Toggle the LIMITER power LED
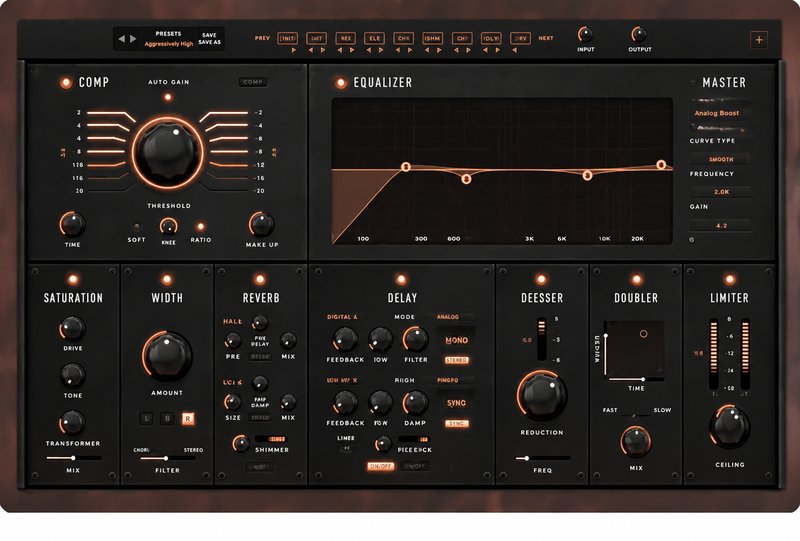Image resolution: width=800 pixels, height=541 pixels. pos(730,279)
